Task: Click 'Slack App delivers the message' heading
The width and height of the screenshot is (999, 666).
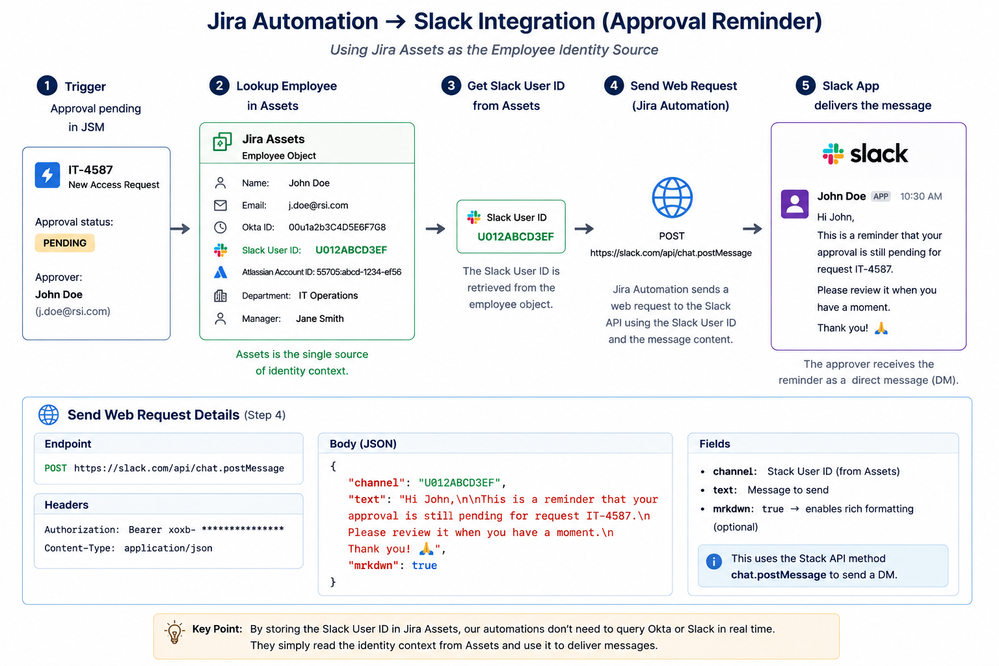Action: point(873,96)
